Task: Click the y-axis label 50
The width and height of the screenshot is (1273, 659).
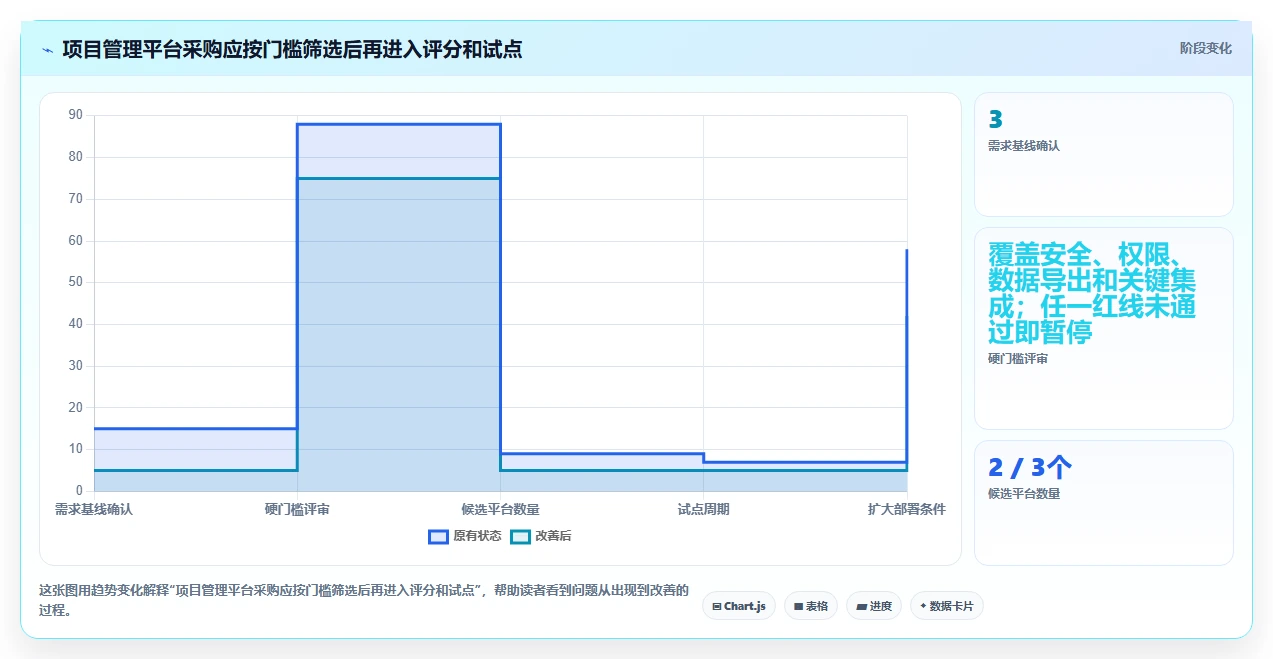Action: [76, 282]
